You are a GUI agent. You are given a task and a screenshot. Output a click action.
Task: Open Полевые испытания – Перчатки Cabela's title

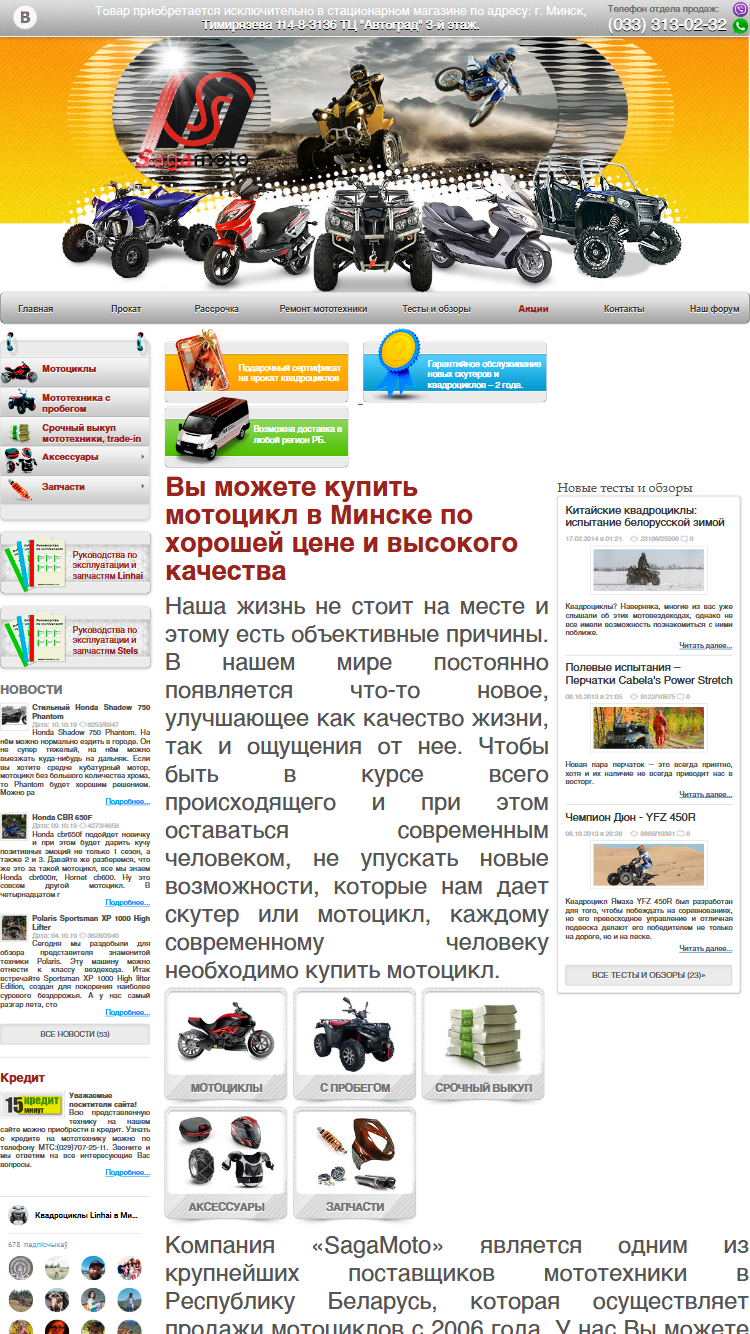(649, 674)
